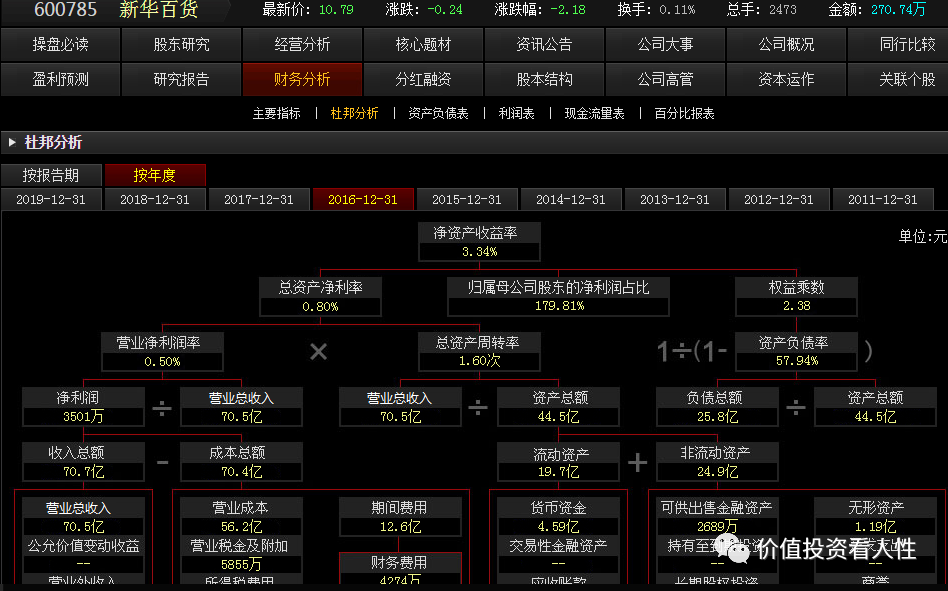Open the 股本结构 tab

(544, 79)
